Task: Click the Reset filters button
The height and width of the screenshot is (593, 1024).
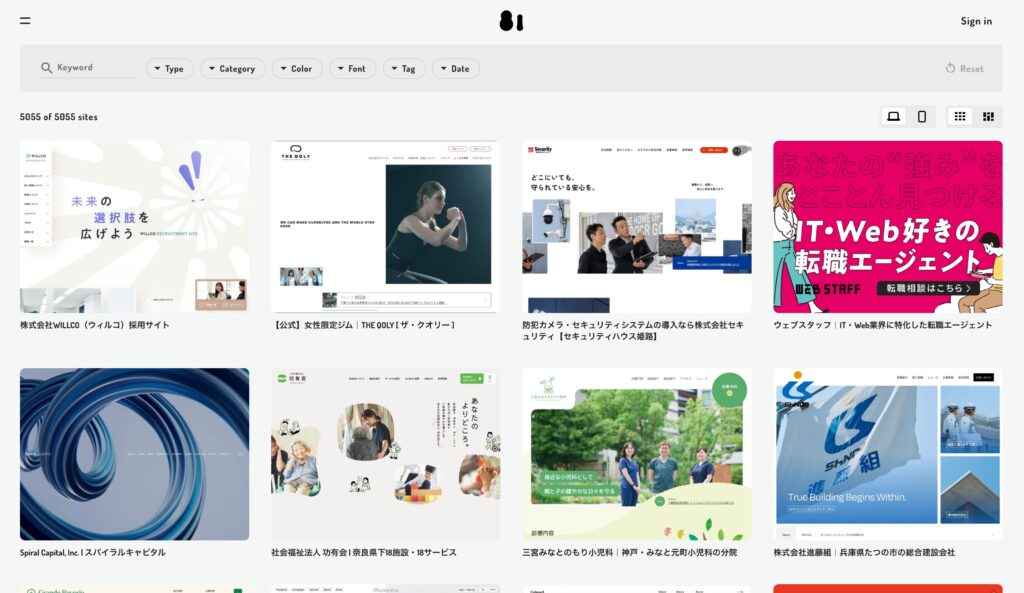Action: pos(964,69)
